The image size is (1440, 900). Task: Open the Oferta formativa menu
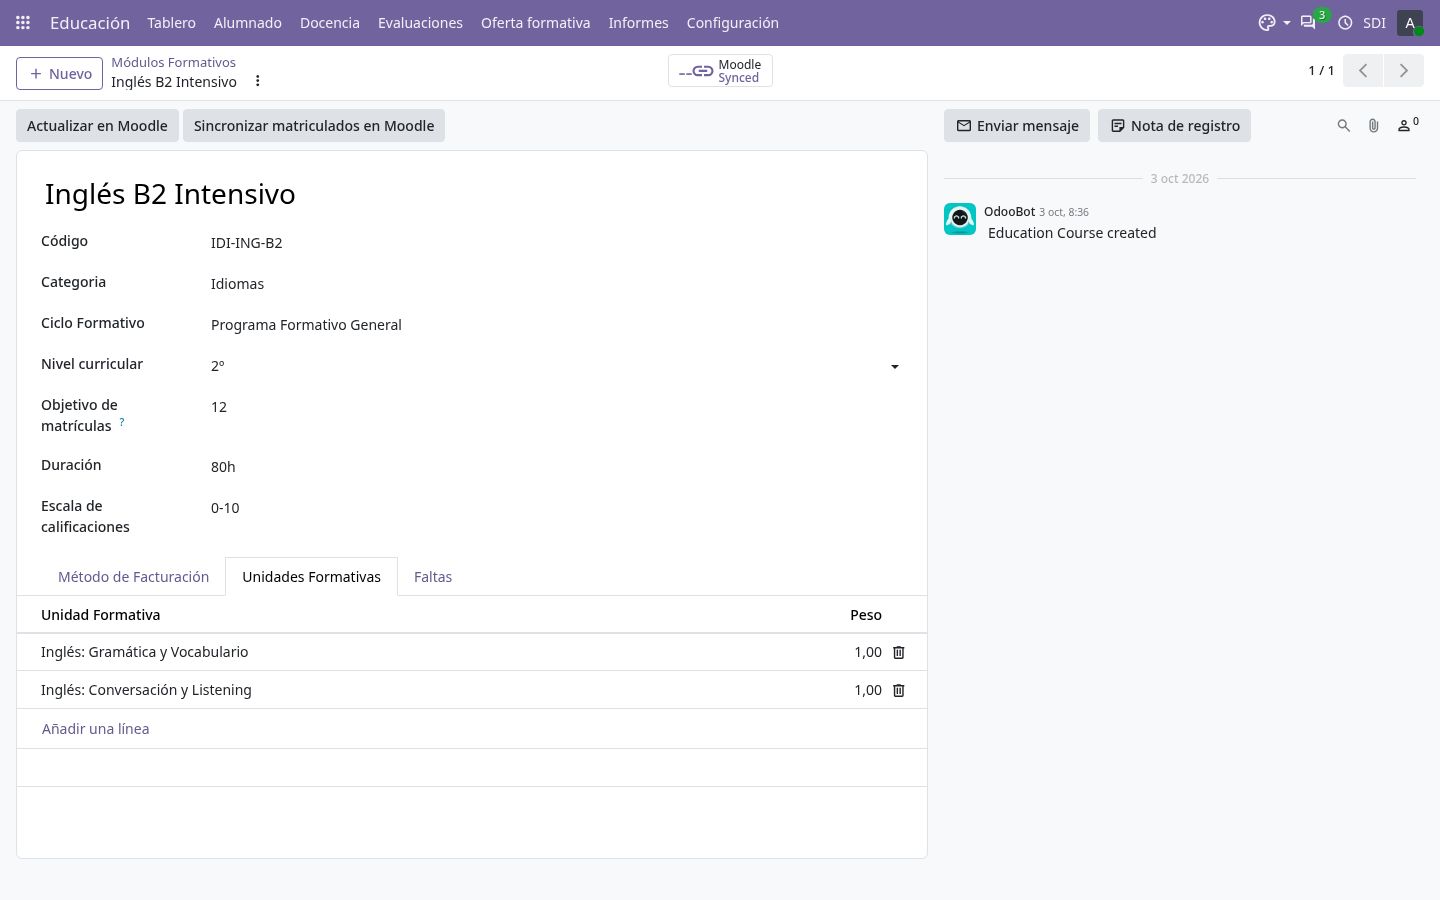pyautogui.click(x=535, y=22)
